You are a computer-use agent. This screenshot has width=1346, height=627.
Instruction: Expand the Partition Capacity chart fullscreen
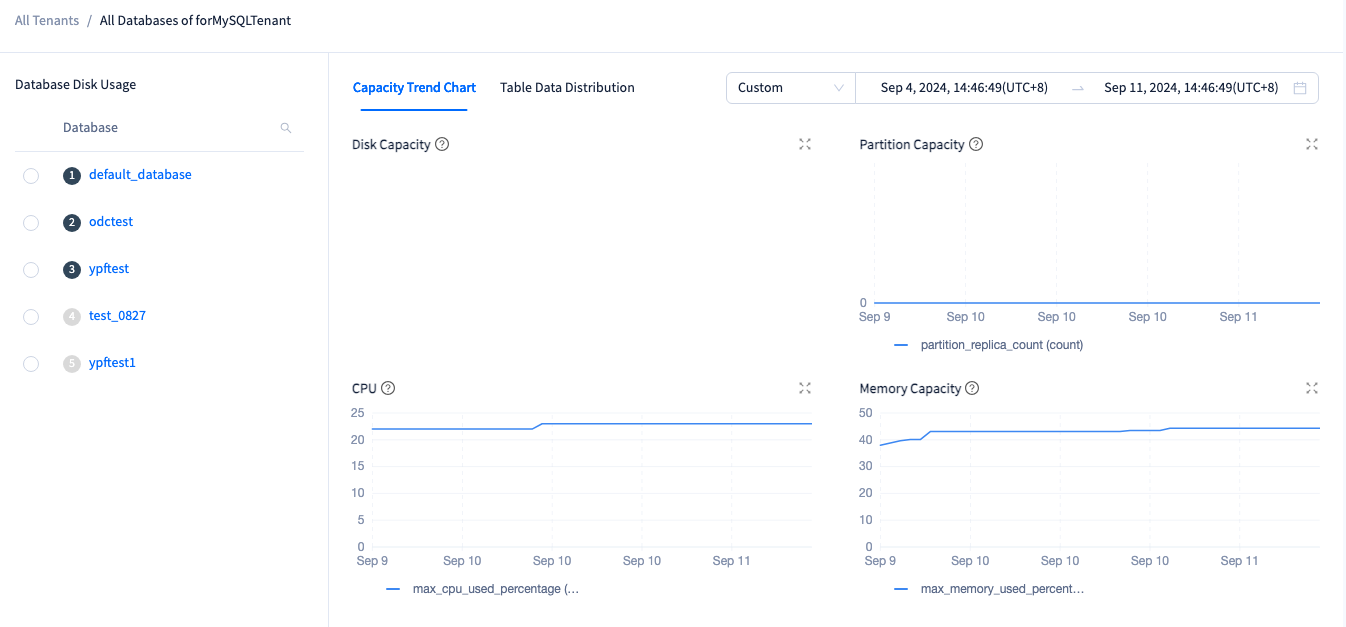click(x=1312, y=144)
